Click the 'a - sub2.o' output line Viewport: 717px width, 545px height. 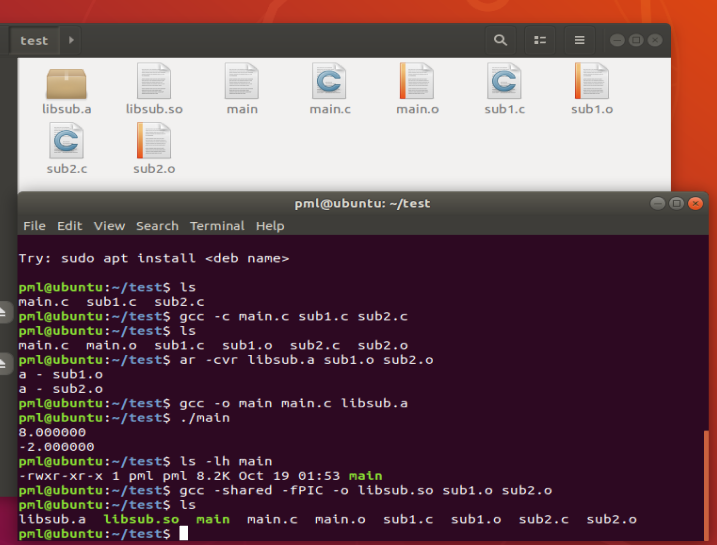click(x=61, y=389)
